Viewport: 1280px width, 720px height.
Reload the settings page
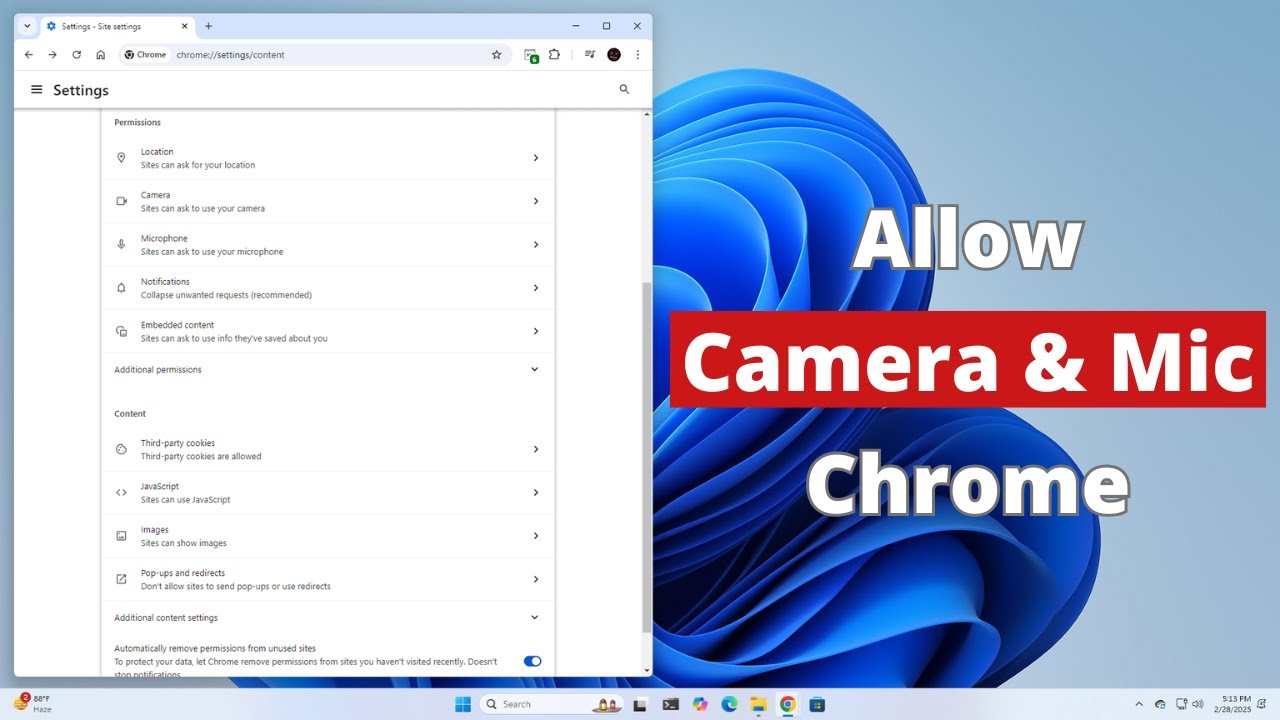[76, 55]
